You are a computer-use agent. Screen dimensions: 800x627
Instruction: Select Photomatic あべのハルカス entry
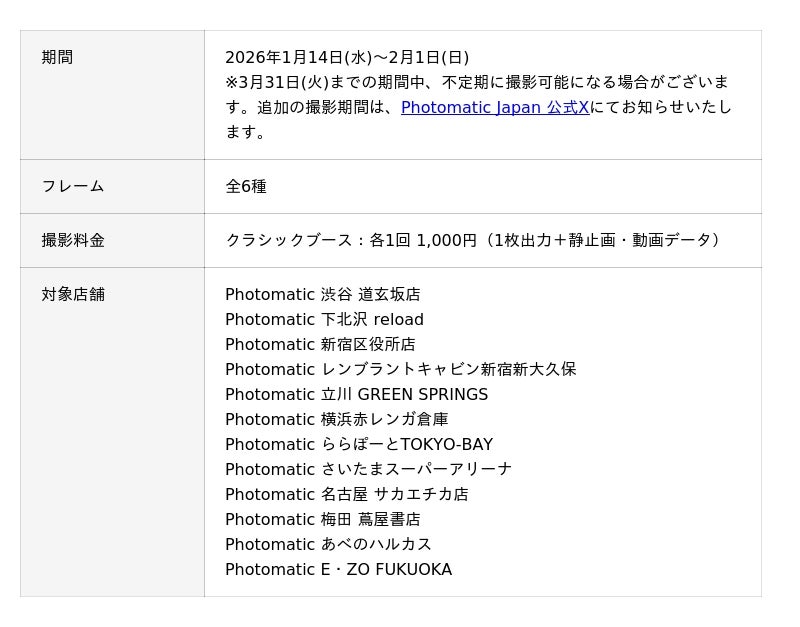(328, 544)
